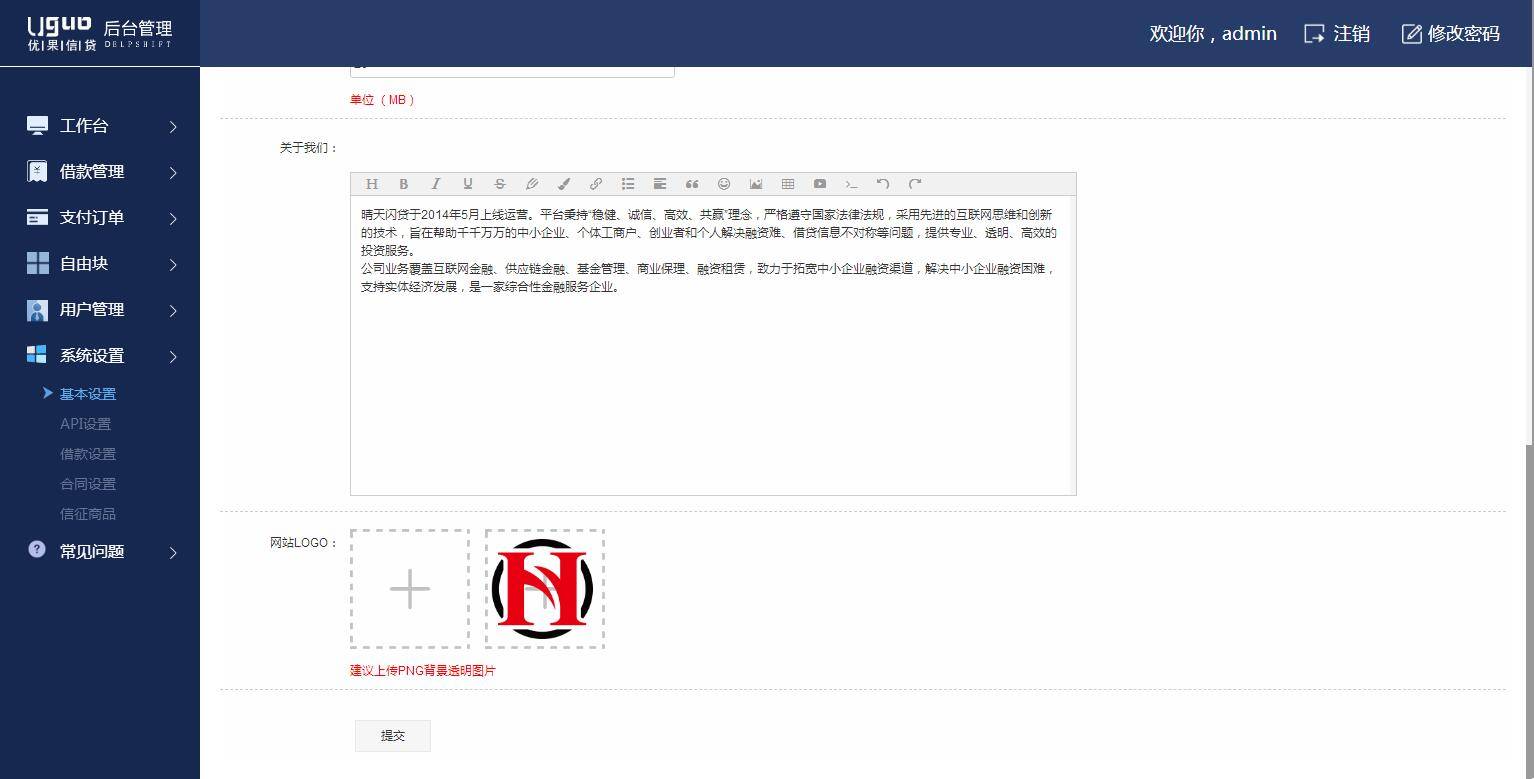Insert an image into the about text
Screen dimensions: 1534x779
(755, 184)
